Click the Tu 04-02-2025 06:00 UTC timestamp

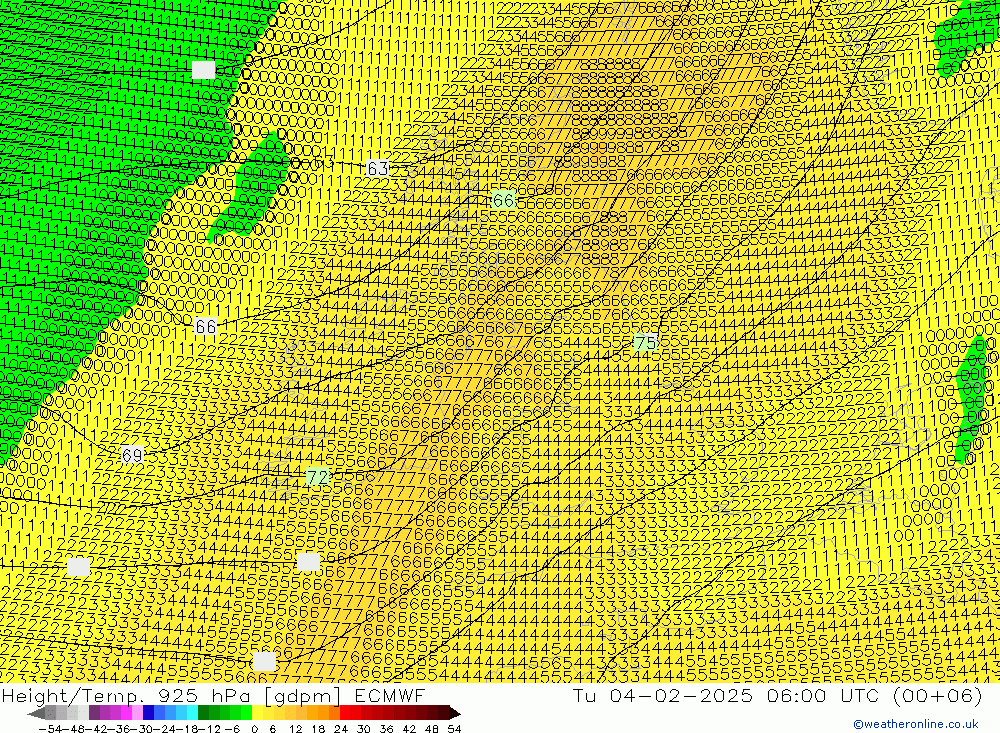(x=726, y=695)
